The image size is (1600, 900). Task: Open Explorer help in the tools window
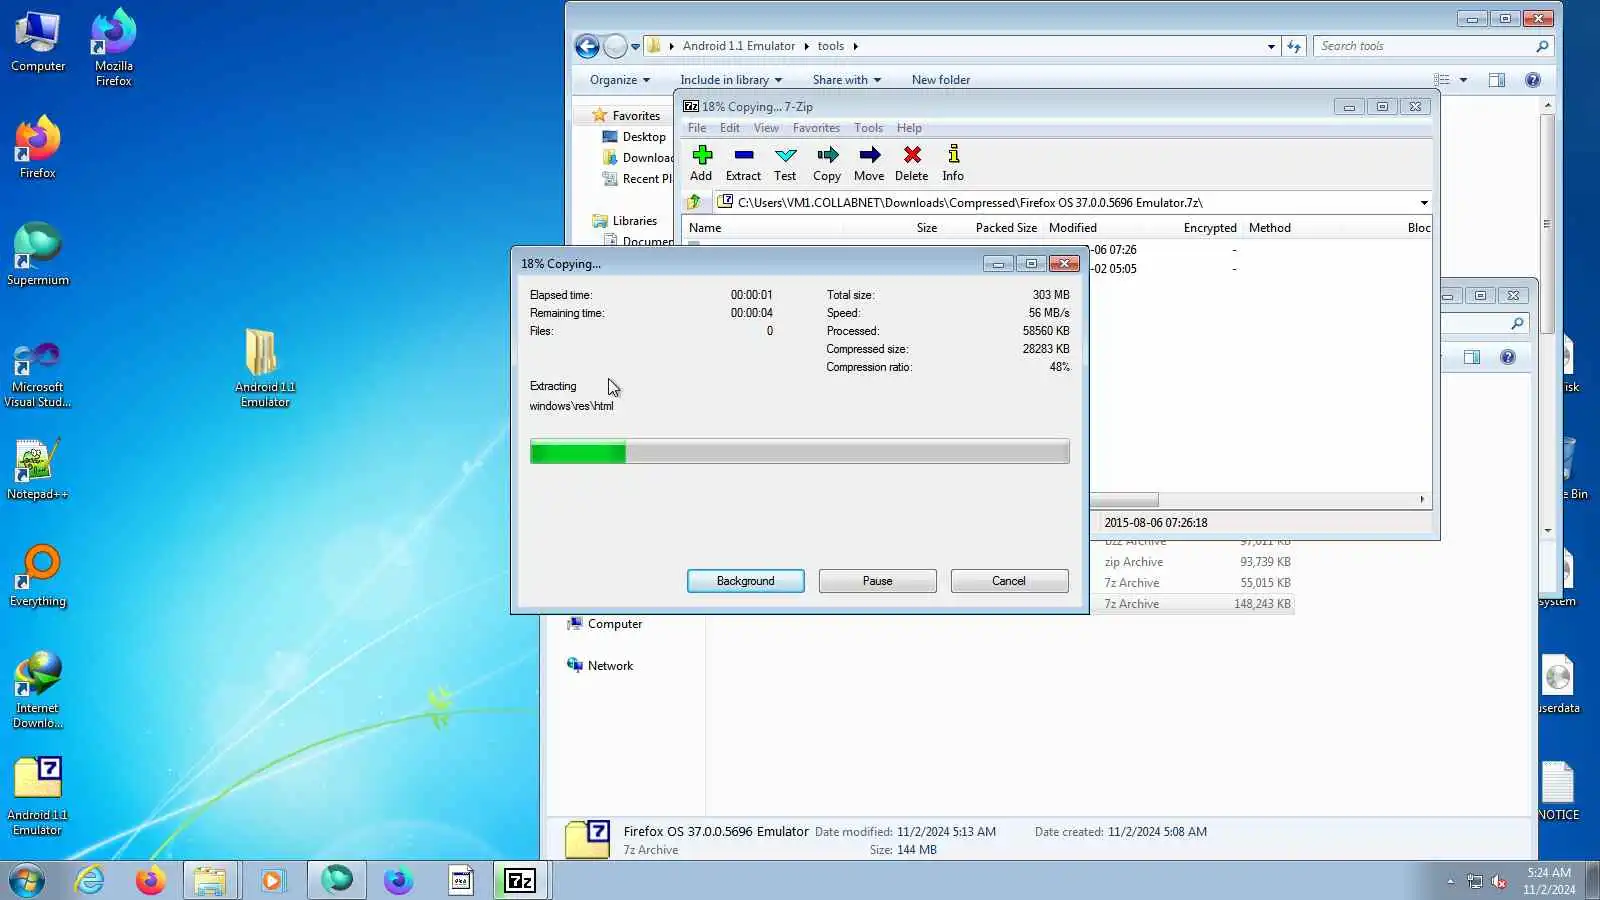(1532, 80)
